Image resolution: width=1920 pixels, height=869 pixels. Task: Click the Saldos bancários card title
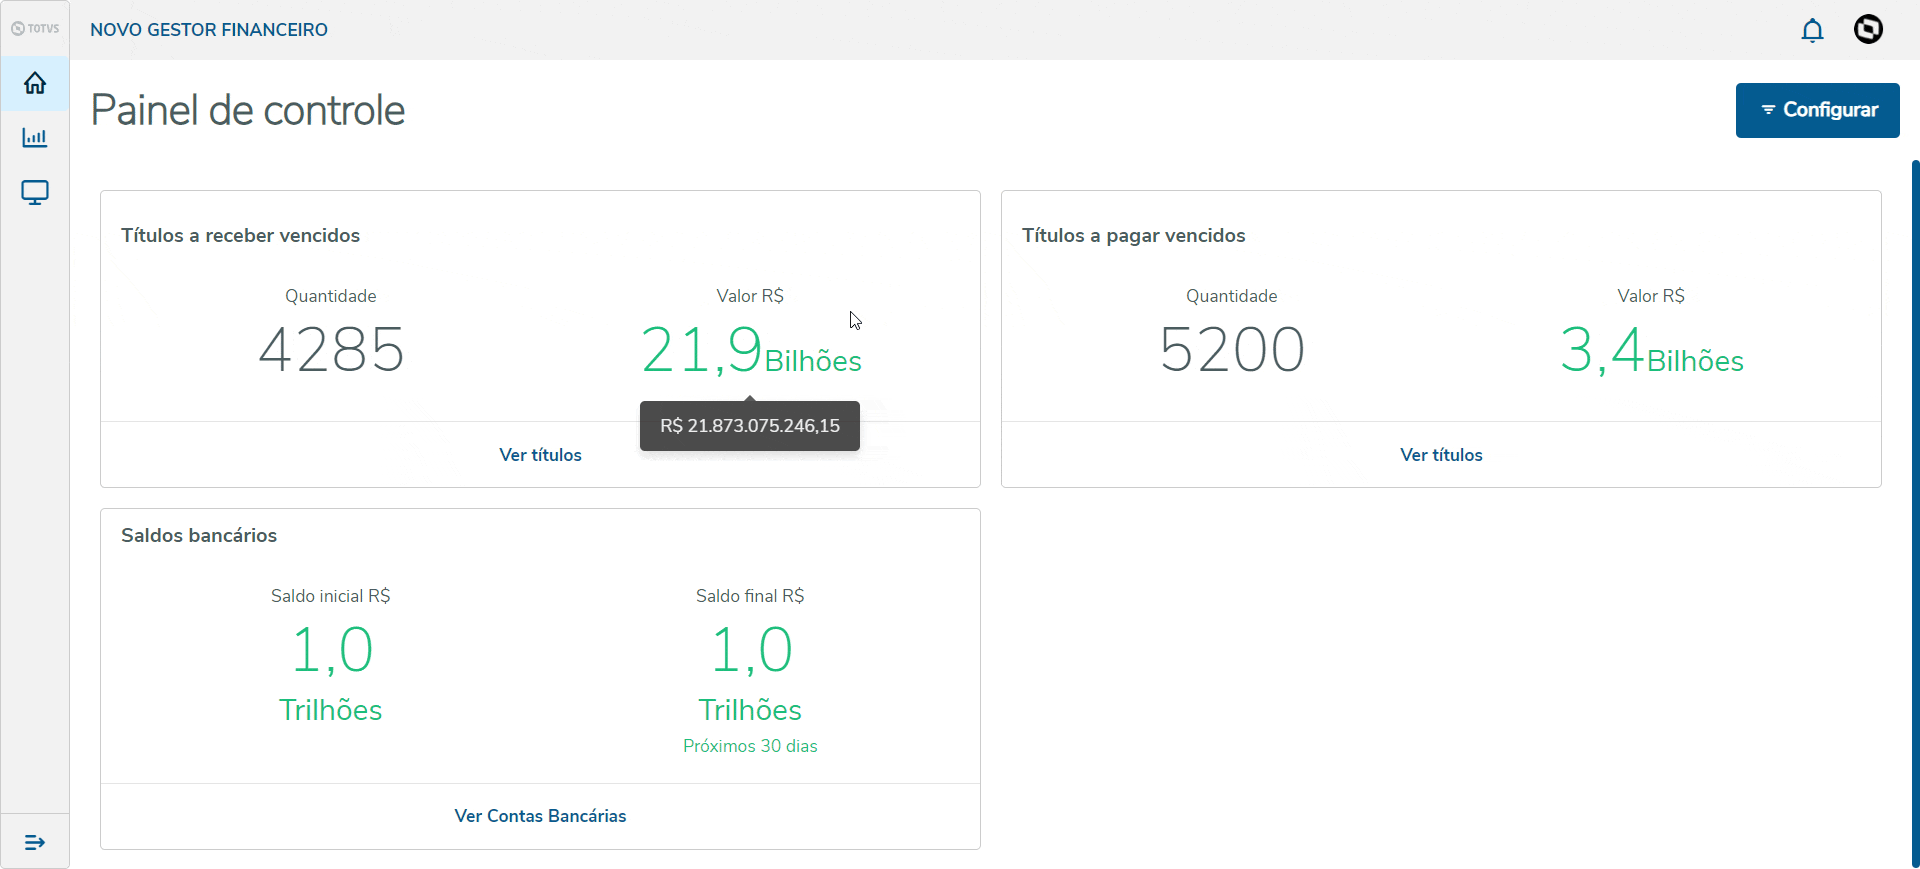(x=199, y=535)
